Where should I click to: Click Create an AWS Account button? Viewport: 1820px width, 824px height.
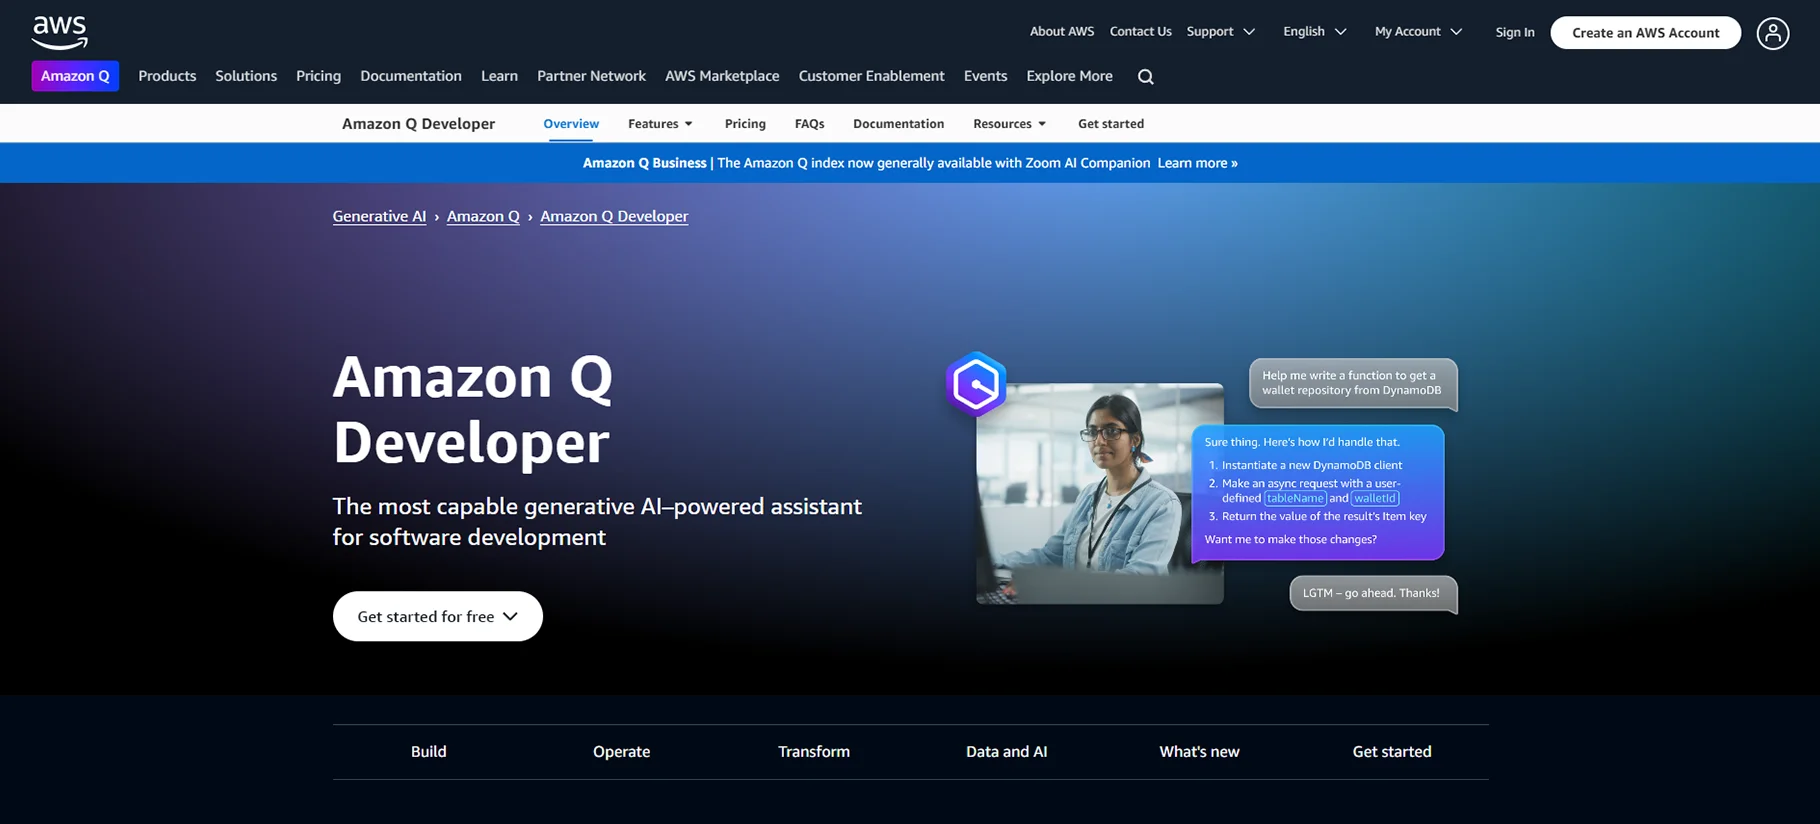click(x=1645, y=33)
